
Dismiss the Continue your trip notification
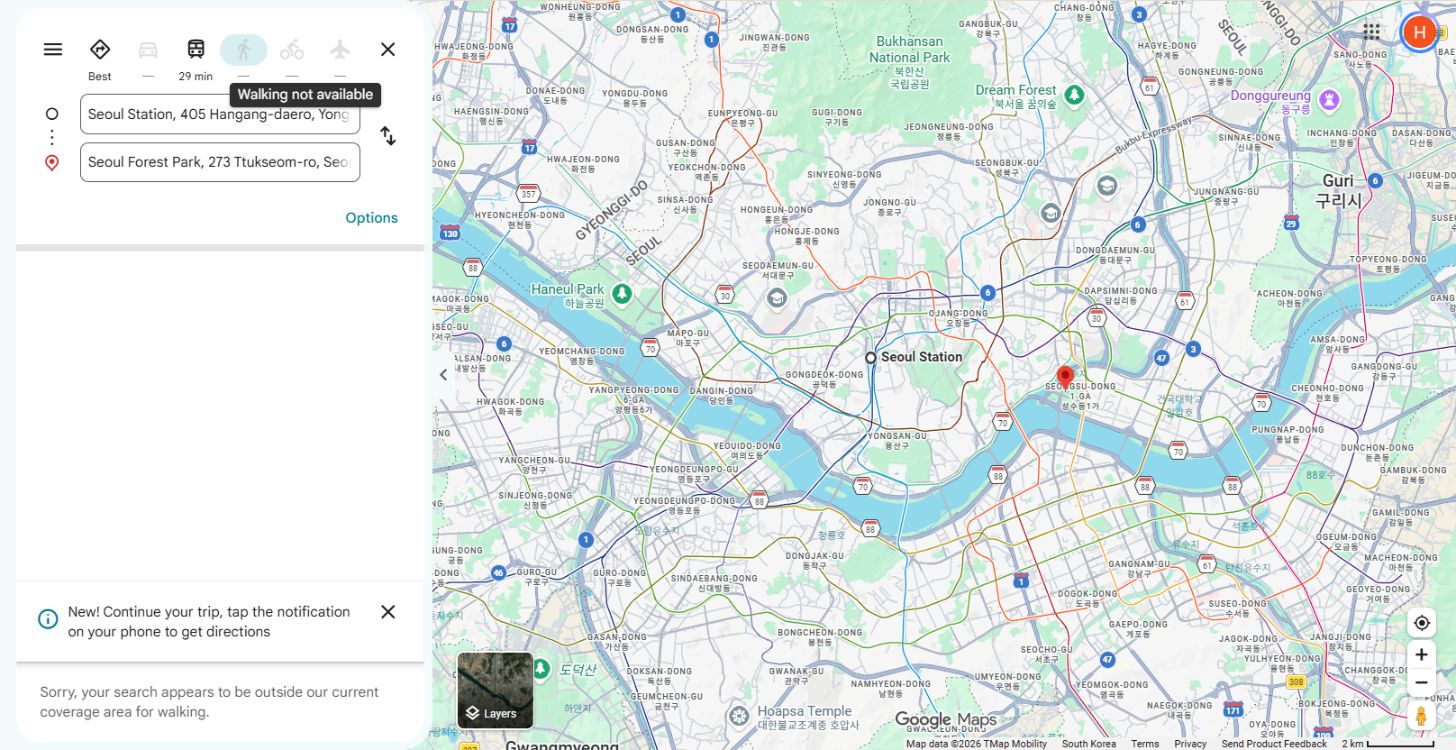coord(388,612)
